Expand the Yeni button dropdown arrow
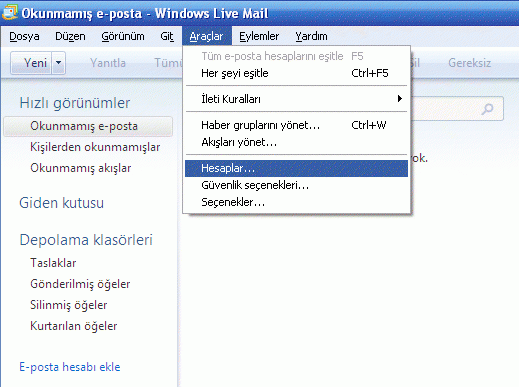 [59, 63]
